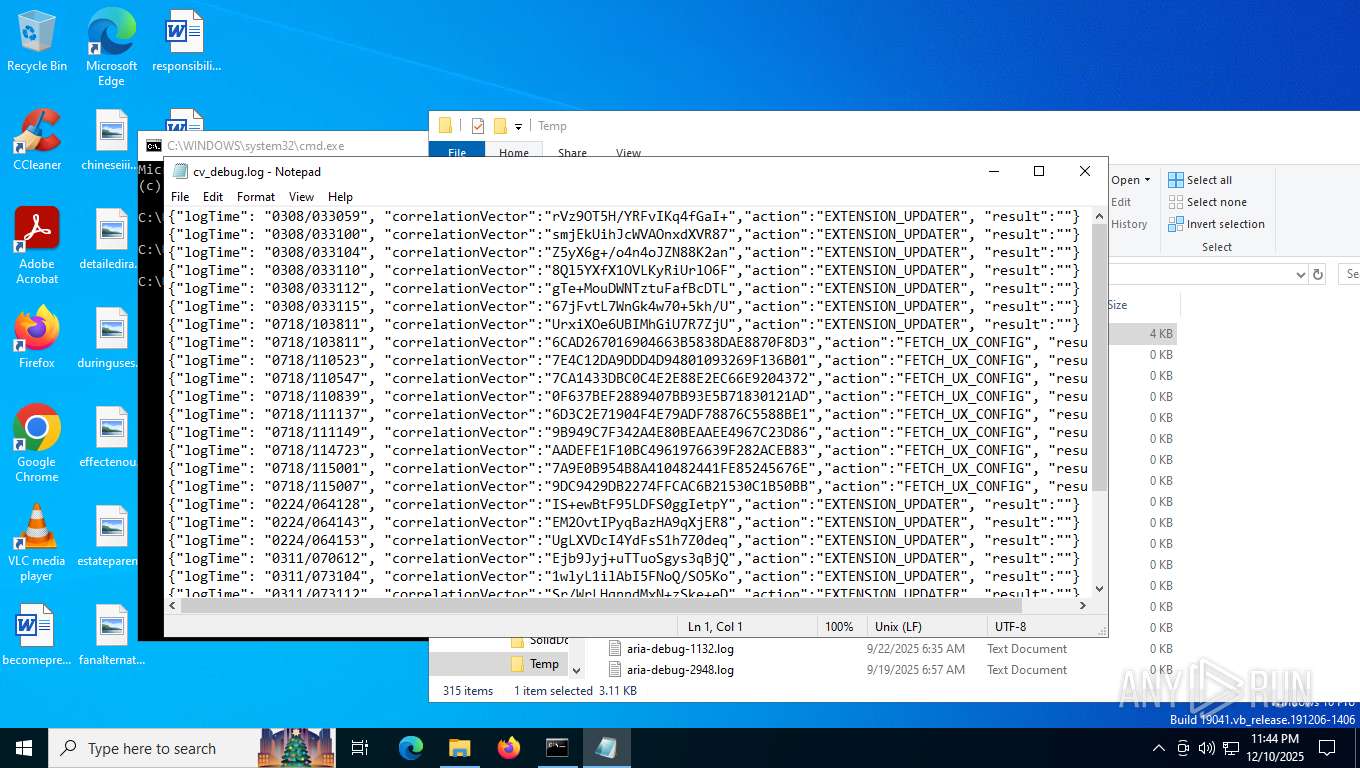
Task: Open the responsibili... Word document on desktop
Action: (x=185, y=40)
